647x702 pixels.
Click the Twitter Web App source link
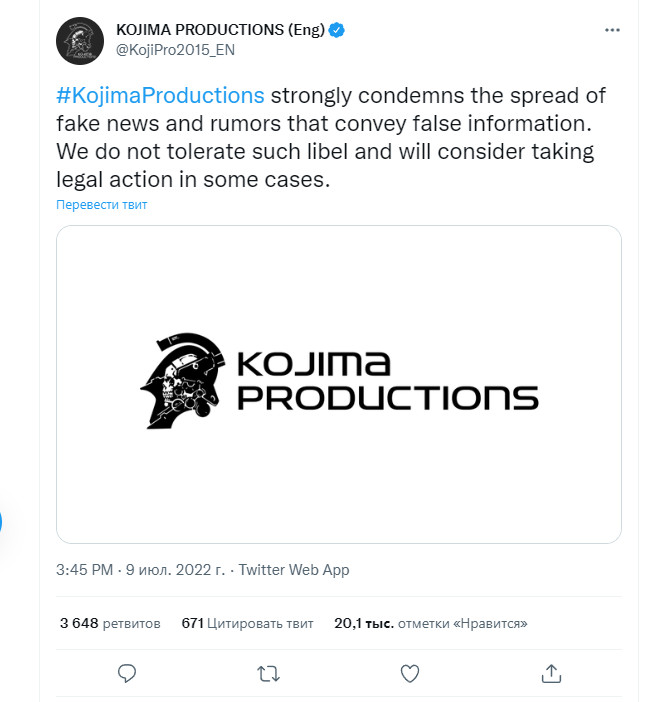pyautogui.click(x=292, y=570)
